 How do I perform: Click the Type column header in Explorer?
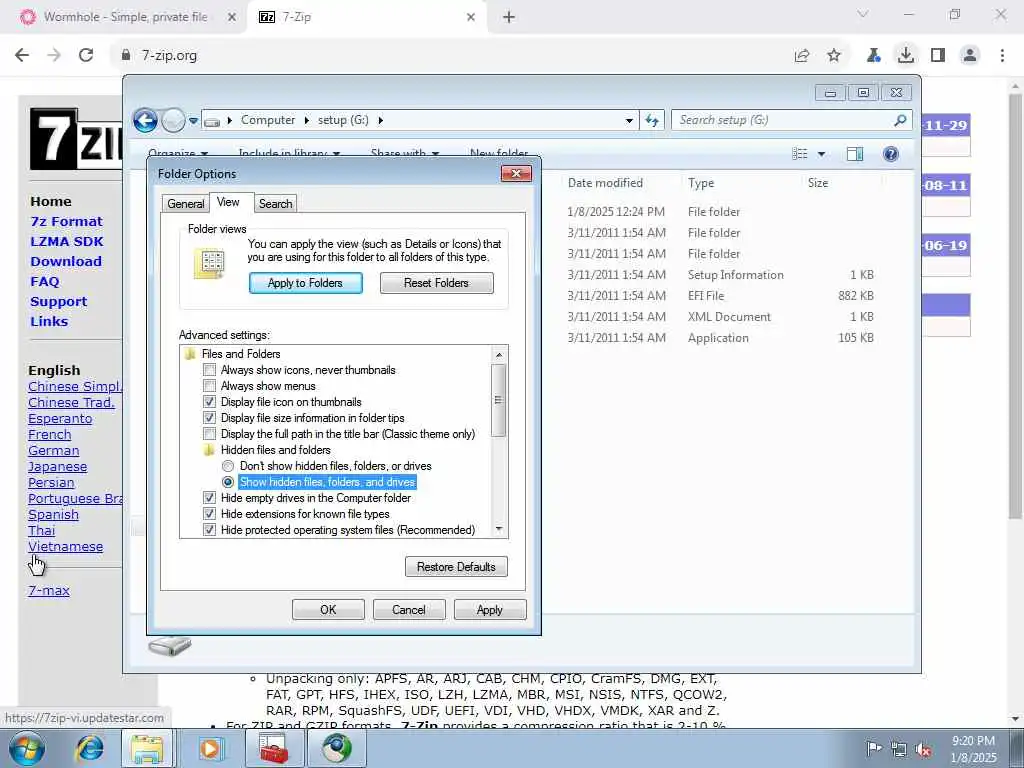[x=701, y=183]
